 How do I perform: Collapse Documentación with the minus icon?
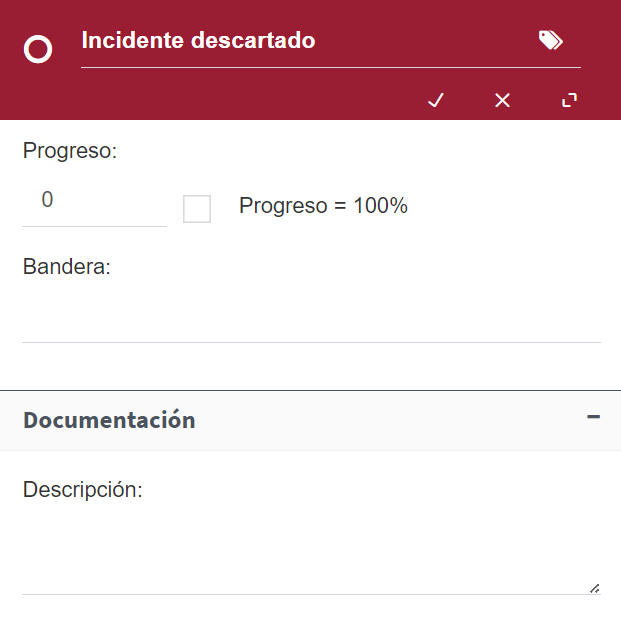[x=593, y=417]
